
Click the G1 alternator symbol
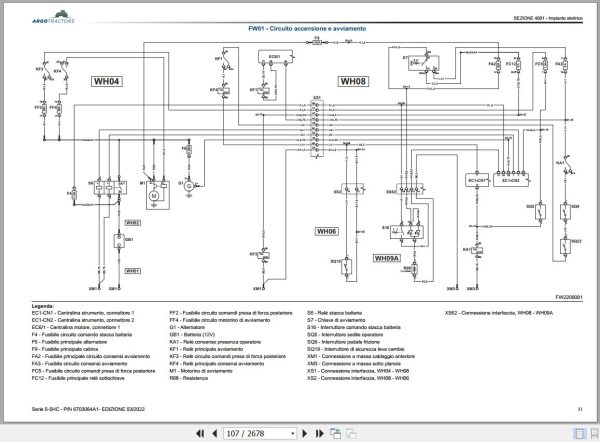coord(188,186)
